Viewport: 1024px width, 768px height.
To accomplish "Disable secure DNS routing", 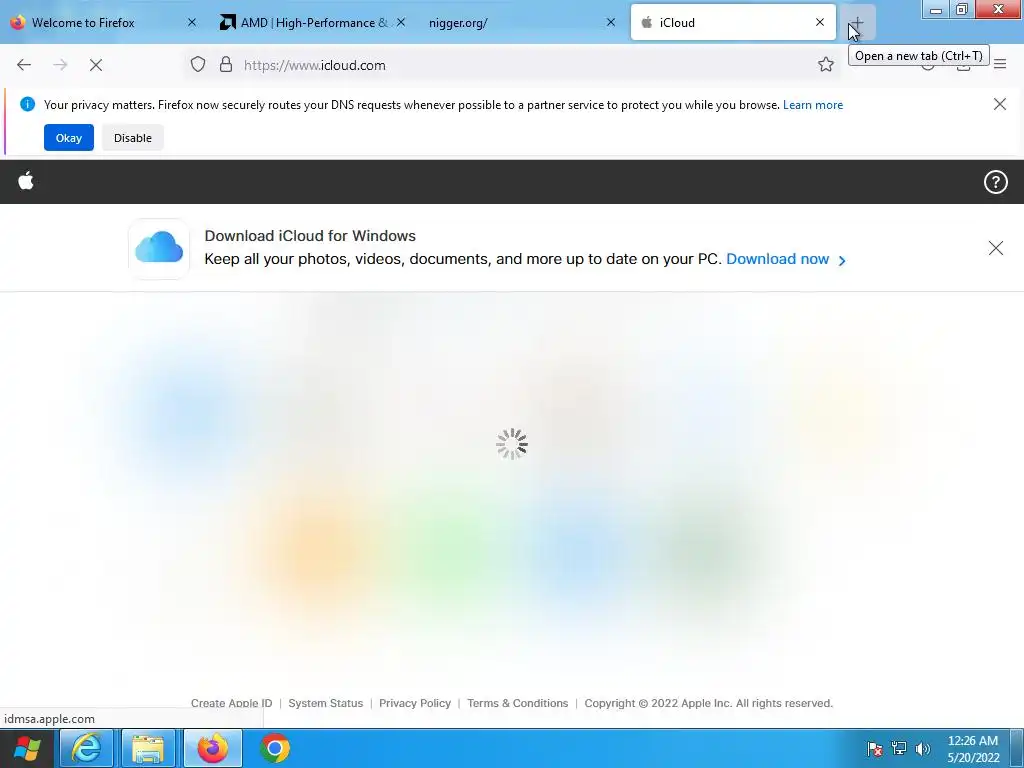I will tap(133, 138).
